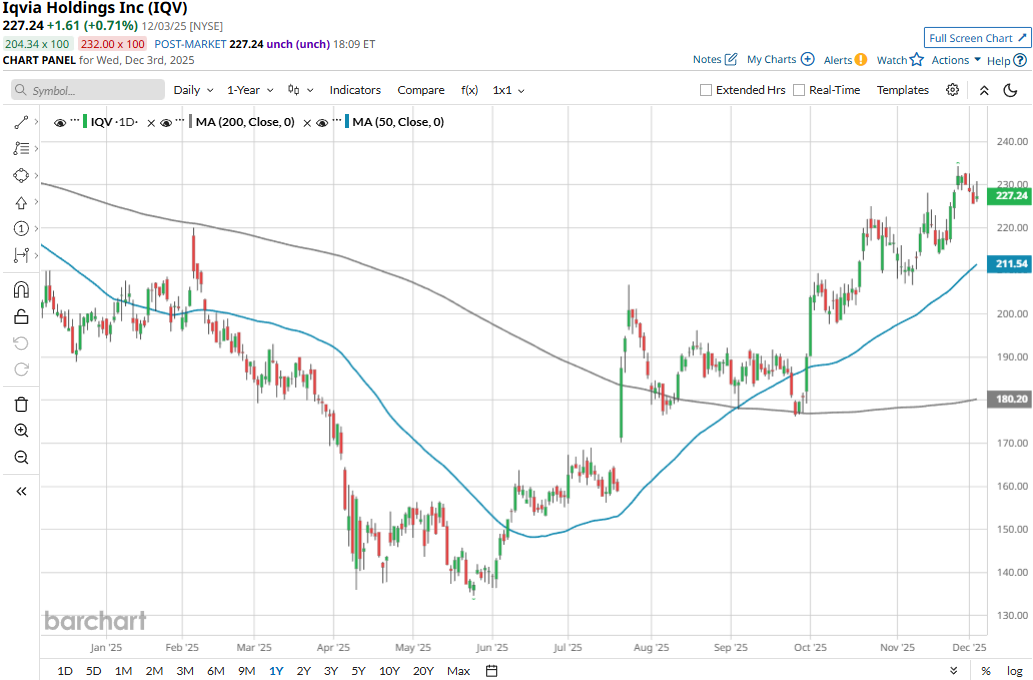Click the Symbol search field
Viewport: 1033px width, 680px height.
pos(88,90)
